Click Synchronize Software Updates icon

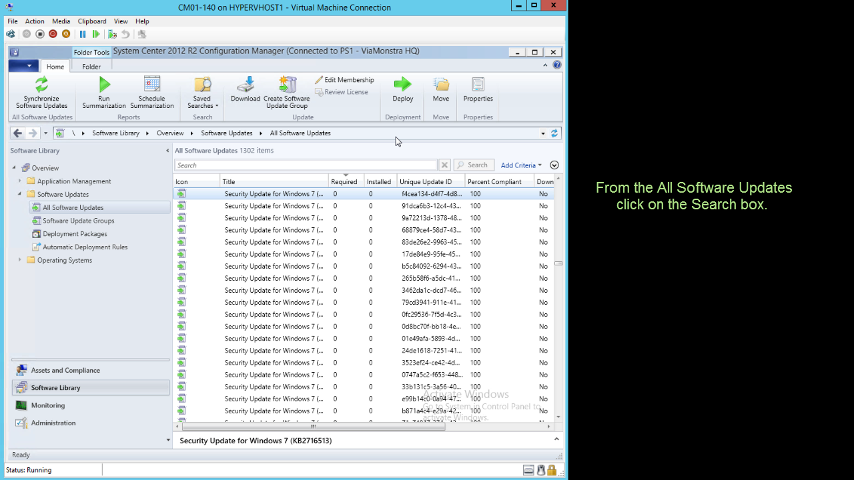point(41,86)
